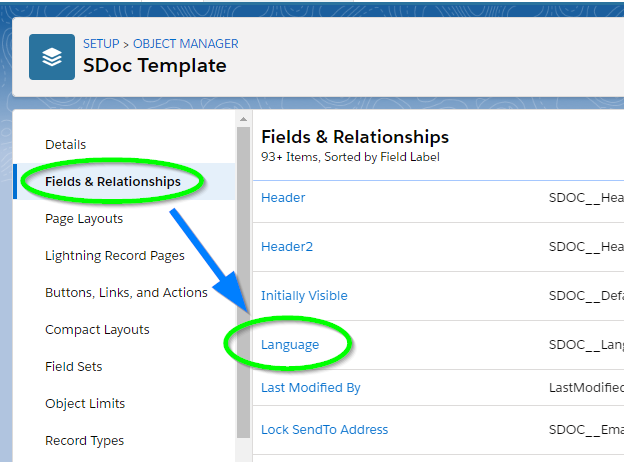Click the Fields & Relationships panel heading
The width and height of the screenshot is (624, 462).
355,136
